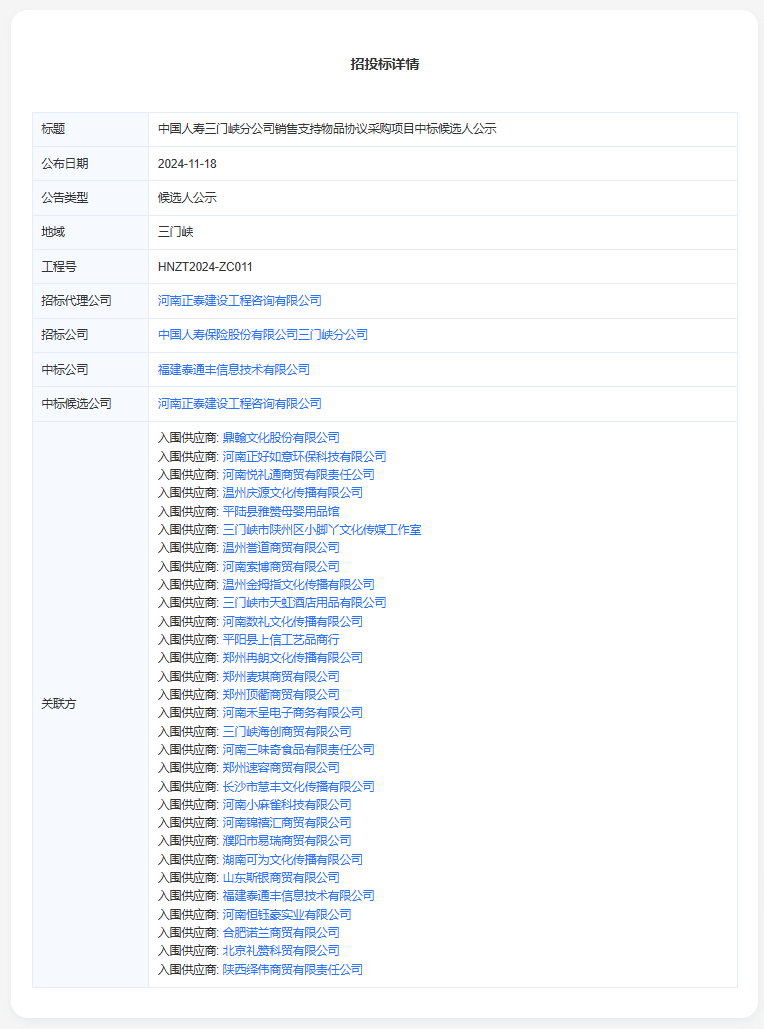The width and height of the screenshot is (764, 1029).
Task: Click 河南禾呈电子商务有限公司 link
Action: [x=292, y=713]
